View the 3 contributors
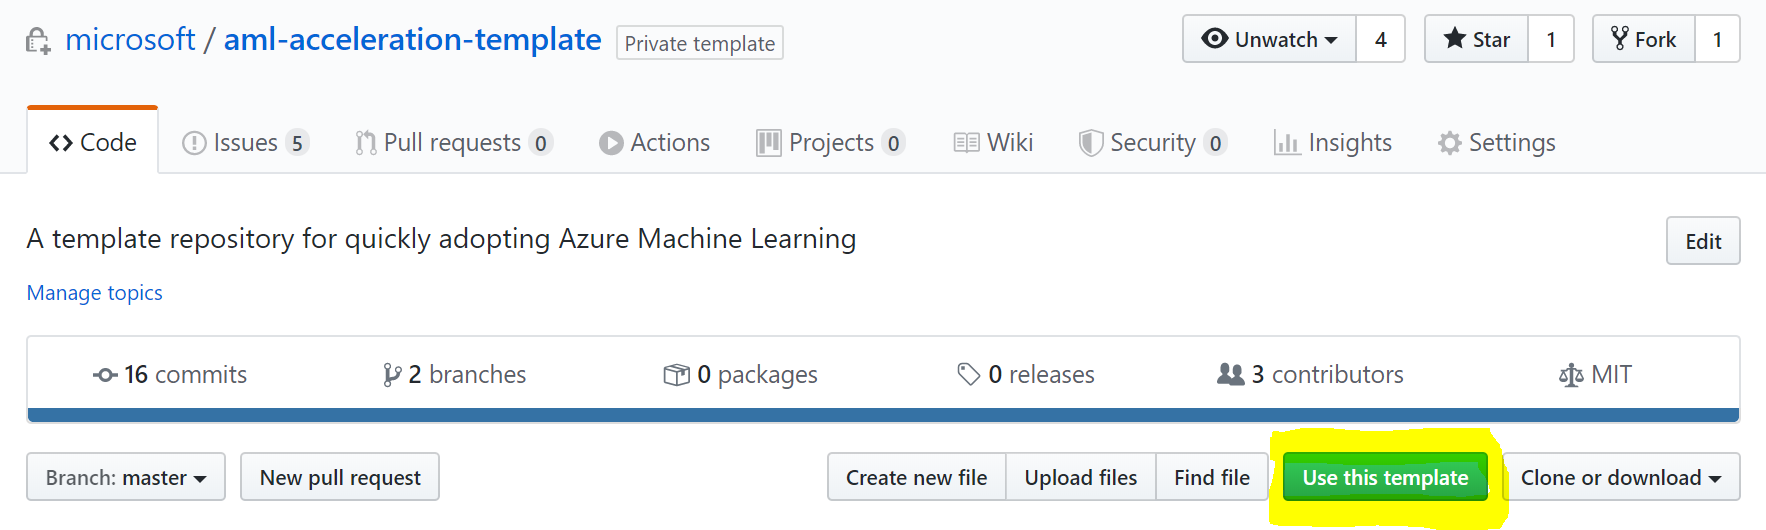The width and height of the screenshot is (1766, 530). tap(1310, 374)
